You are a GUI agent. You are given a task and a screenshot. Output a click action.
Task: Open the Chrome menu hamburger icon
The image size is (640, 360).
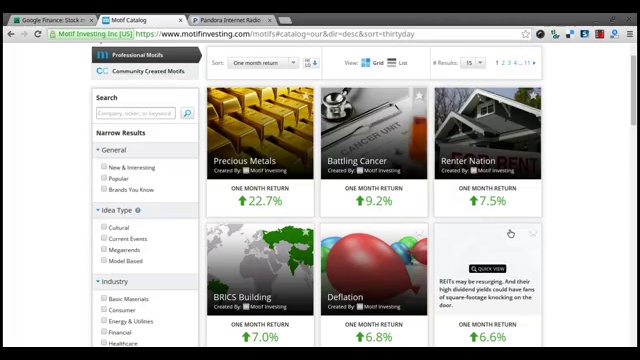pos(630,34)
